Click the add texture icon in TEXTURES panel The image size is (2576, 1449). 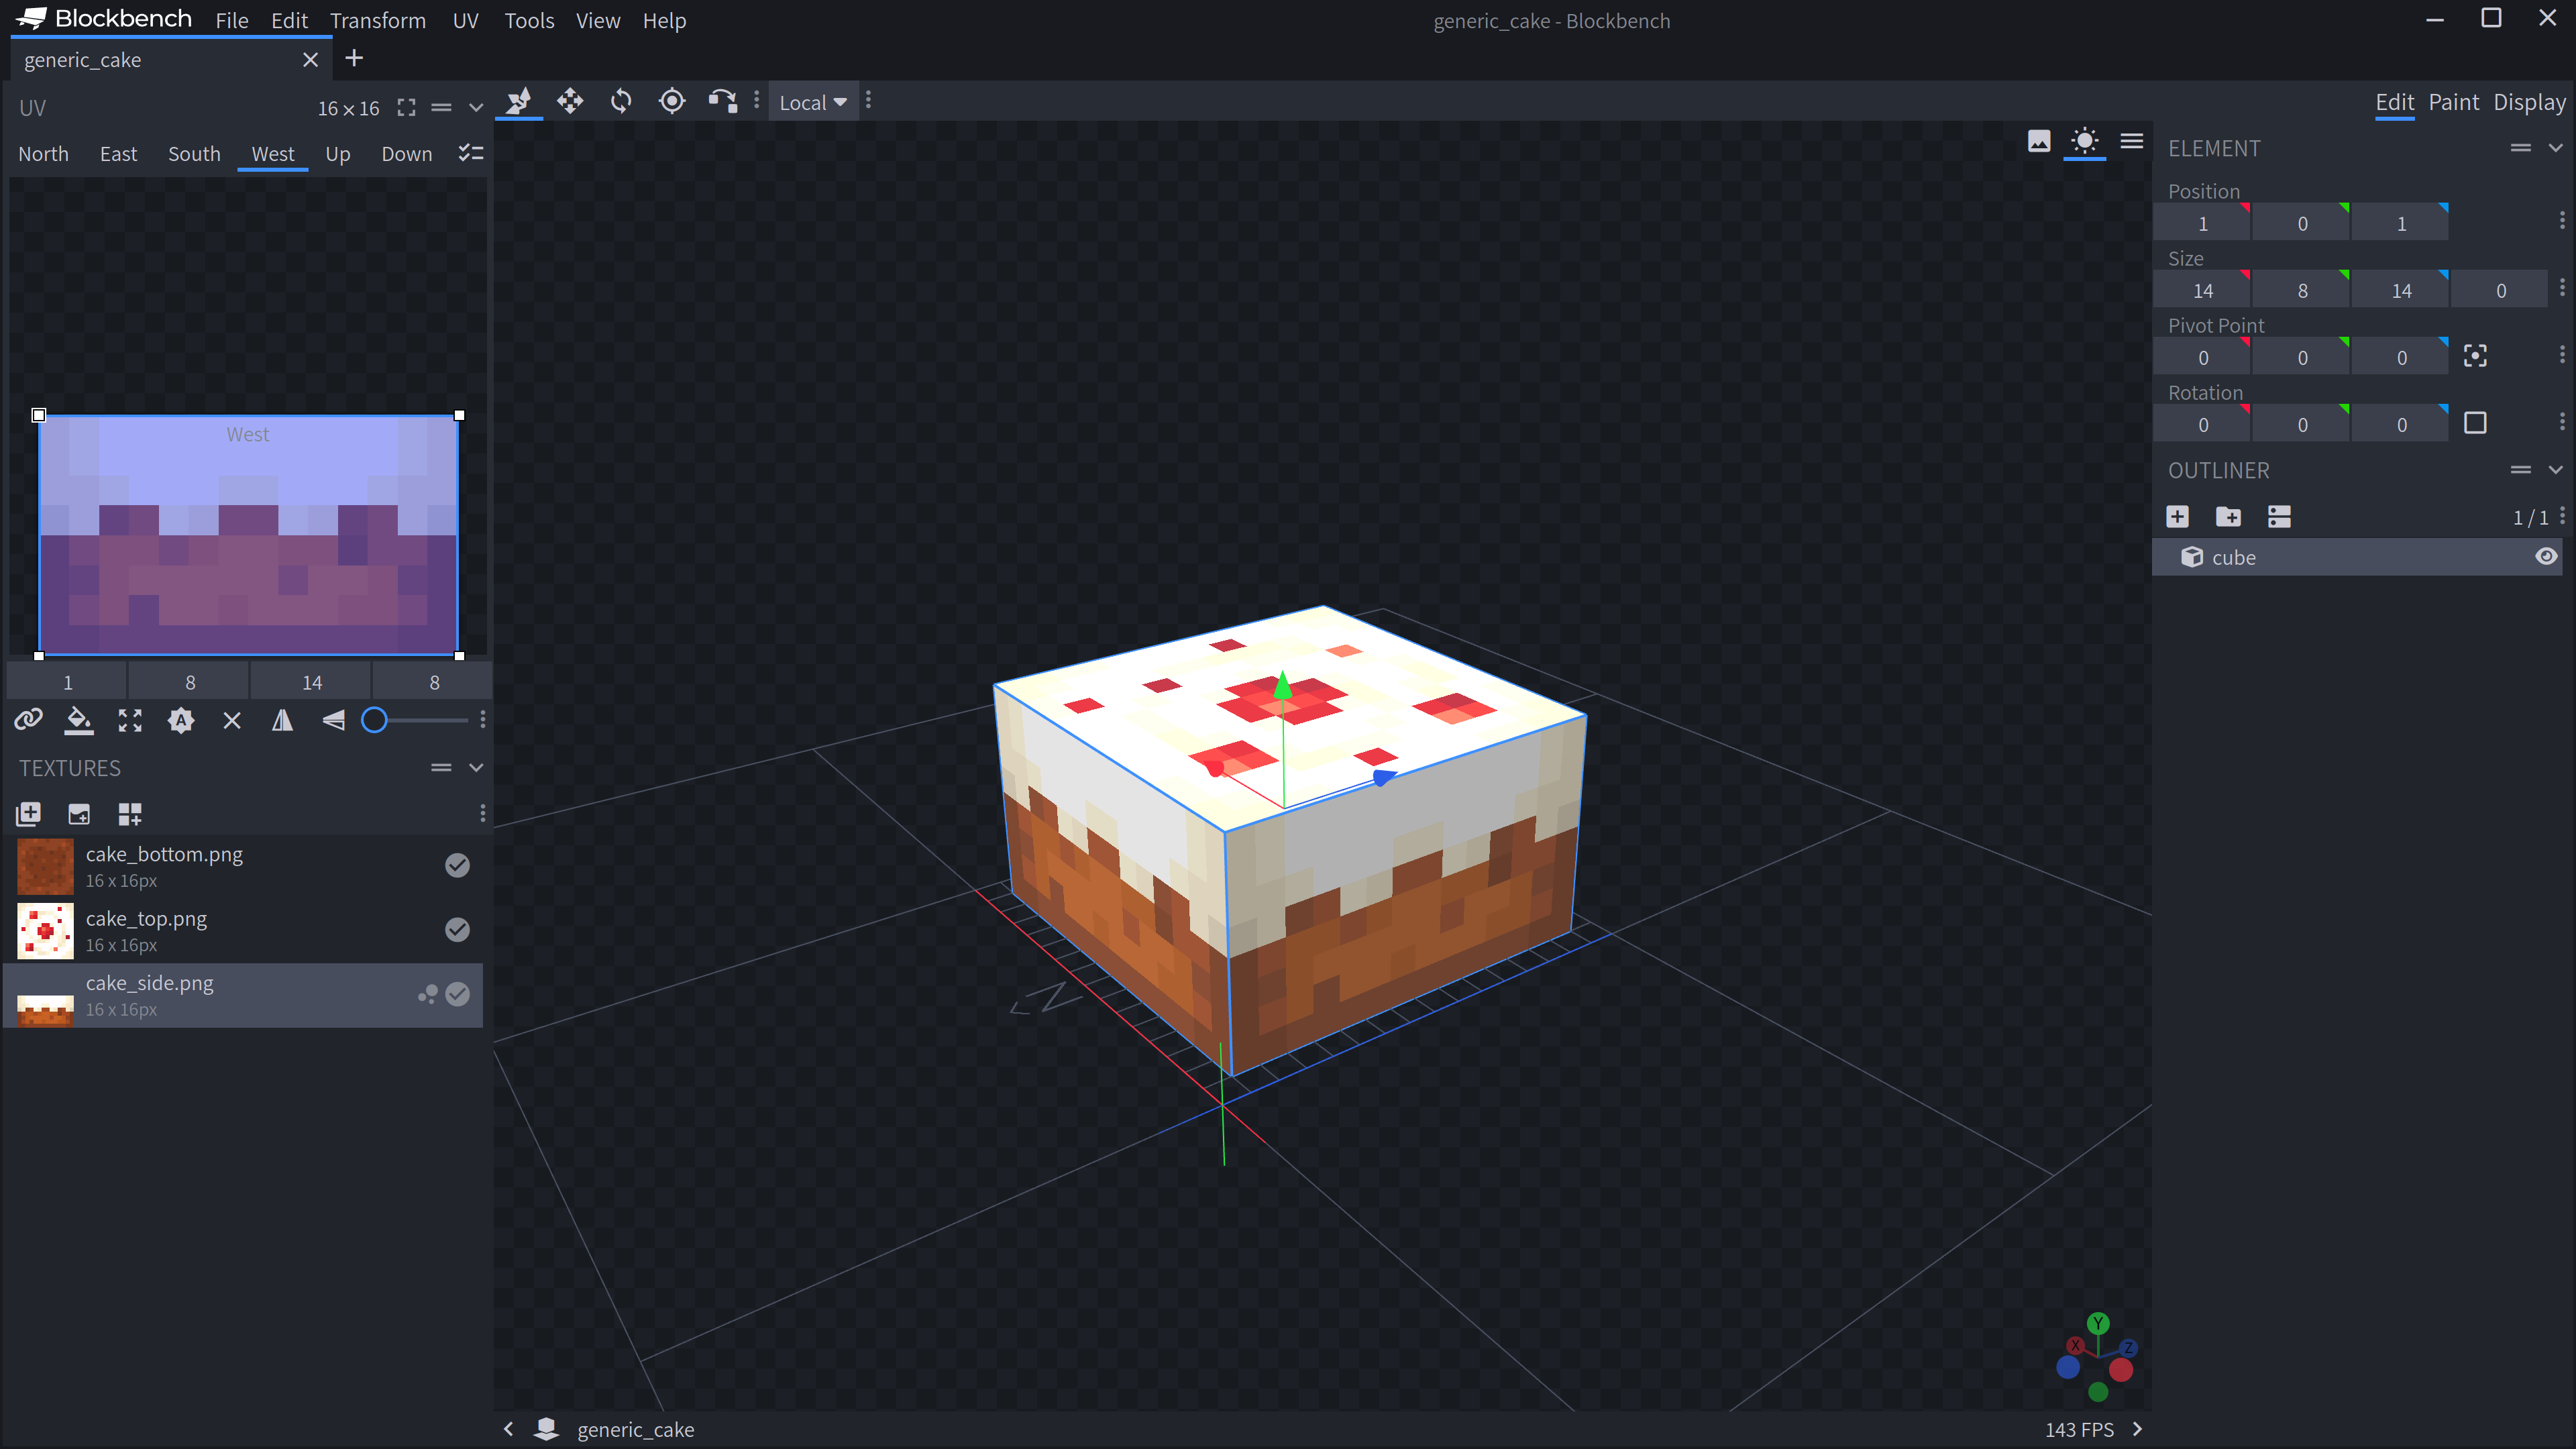(x=28, y=814)
